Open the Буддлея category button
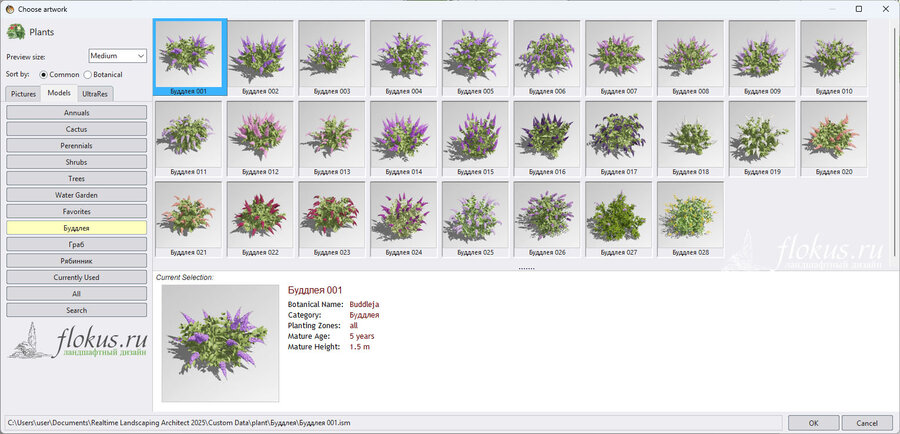The height and width of the screenshot is (434, 900). 76,228
